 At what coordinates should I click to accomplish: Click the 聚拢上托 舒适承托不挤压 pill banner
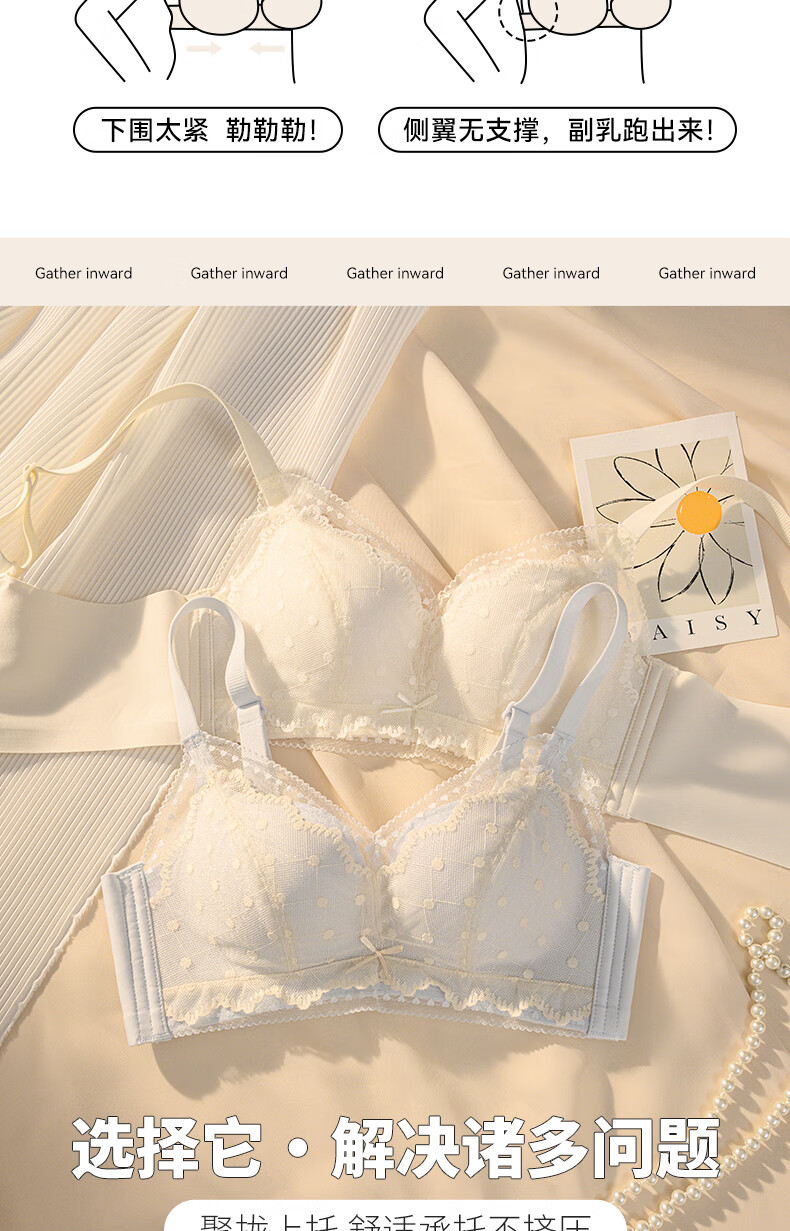pyautogui.click(x=395, y=1217)
